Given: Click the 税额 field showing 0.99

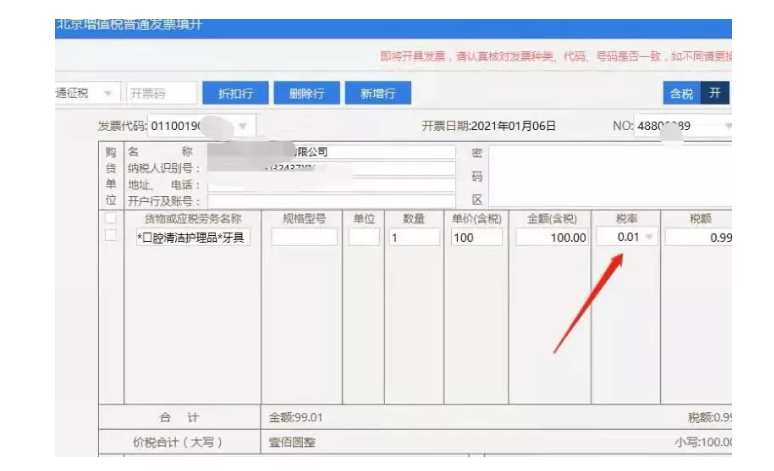Looking at the screenshot, I should 698,237.
